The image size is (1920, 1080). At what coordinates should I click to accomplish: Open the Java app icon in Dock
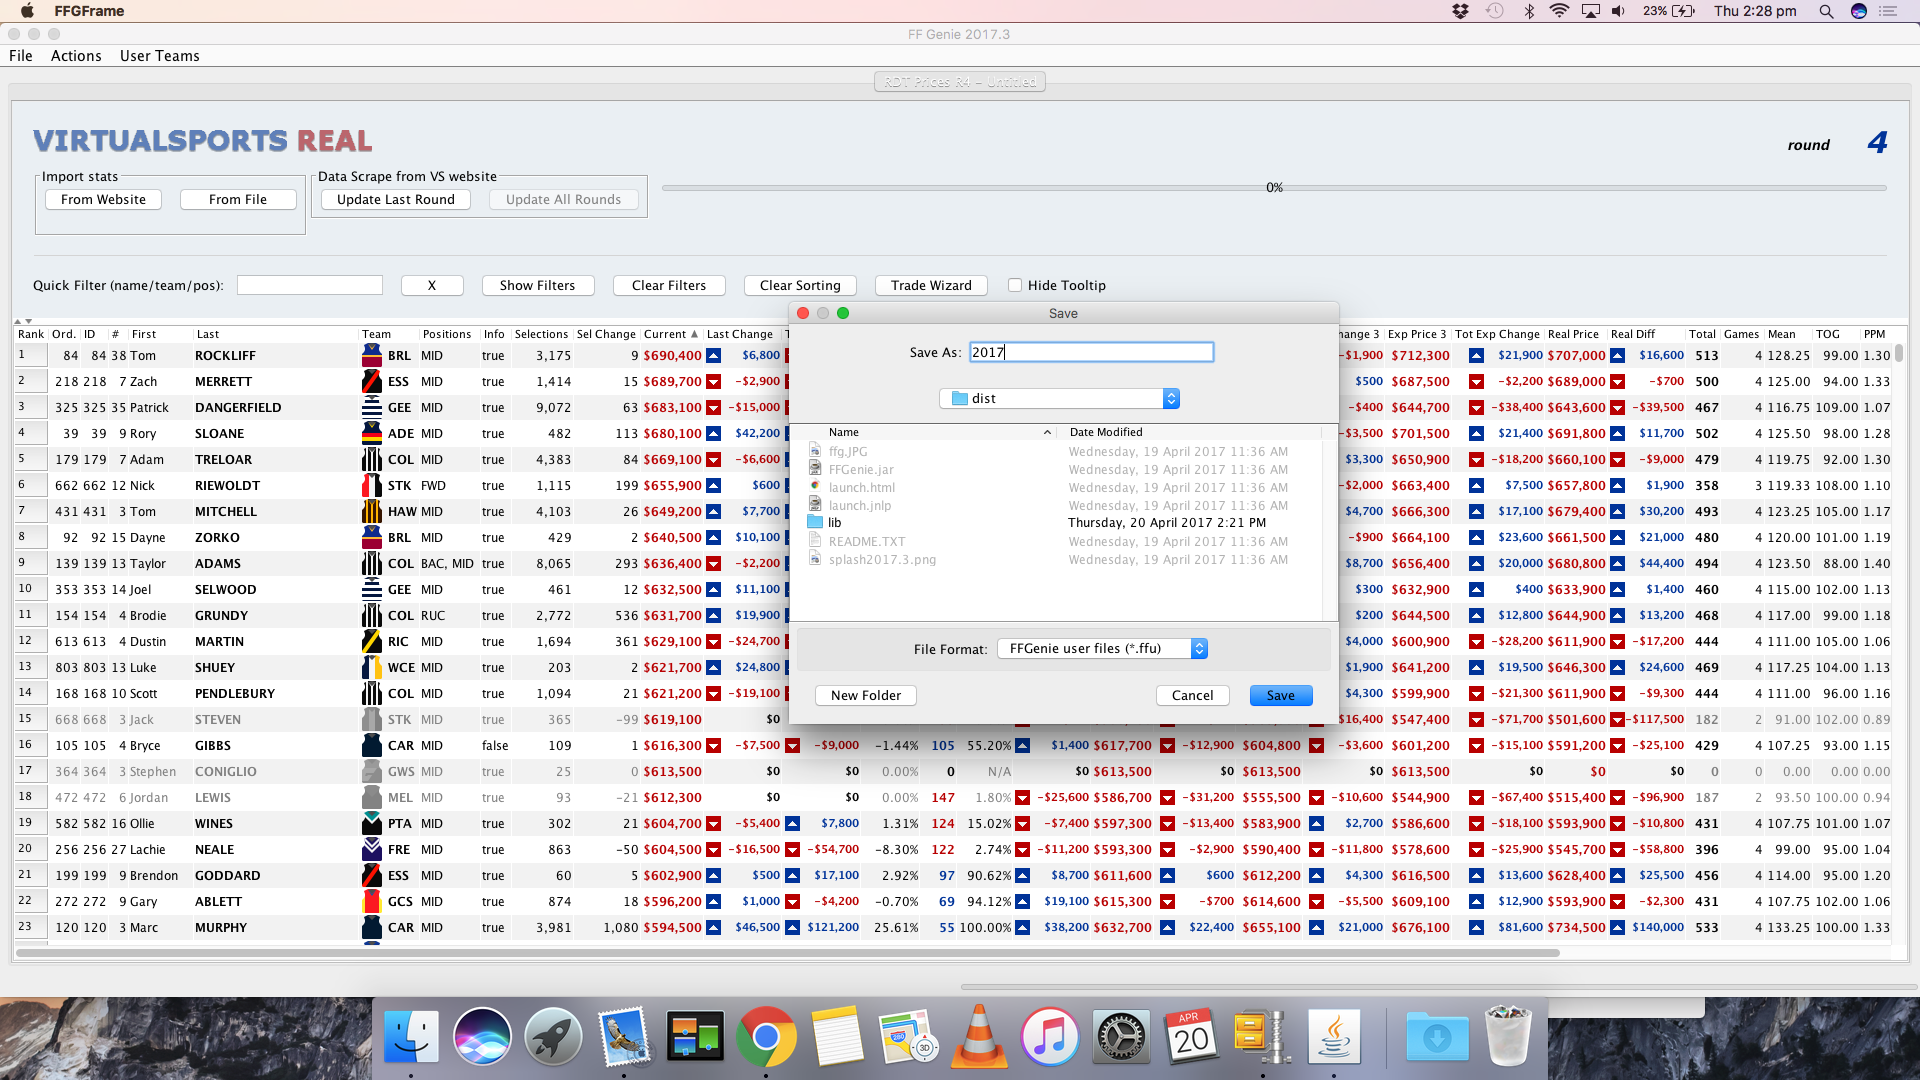[x=1334, y=1036]
